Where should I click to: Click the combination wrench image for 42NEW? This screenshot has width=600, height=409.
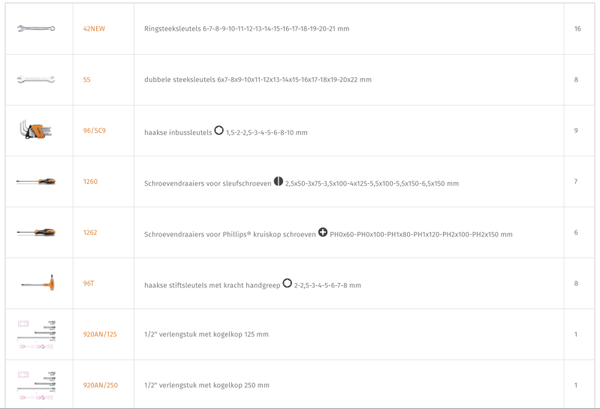click(36, 29)
